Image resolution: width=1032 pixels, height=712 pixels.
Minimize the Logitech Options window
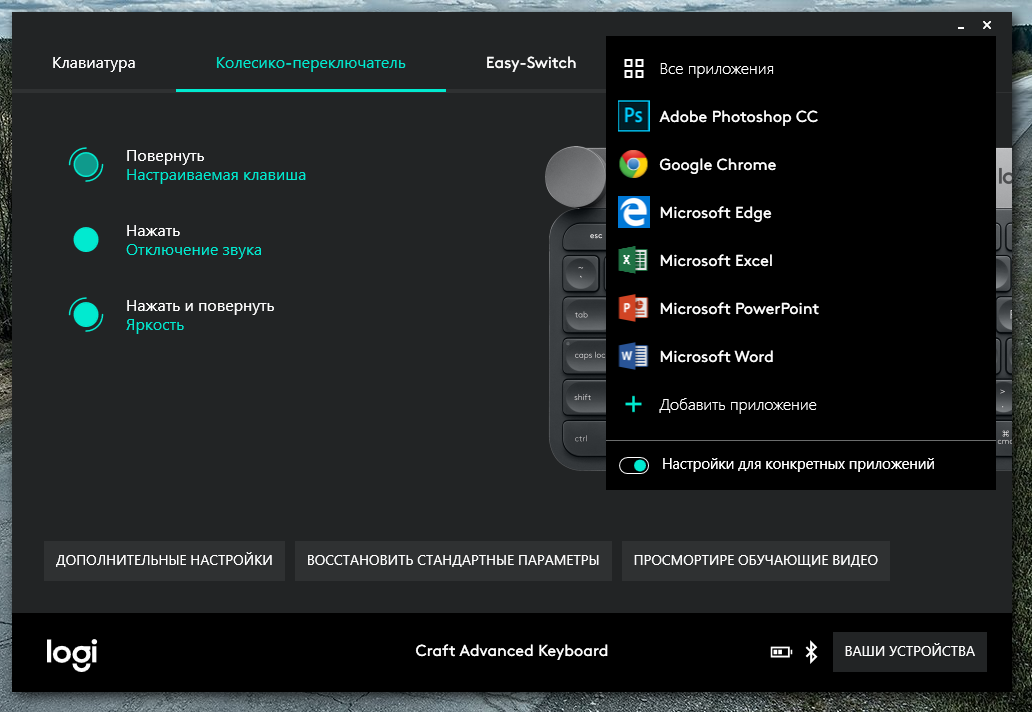point(961,26)
